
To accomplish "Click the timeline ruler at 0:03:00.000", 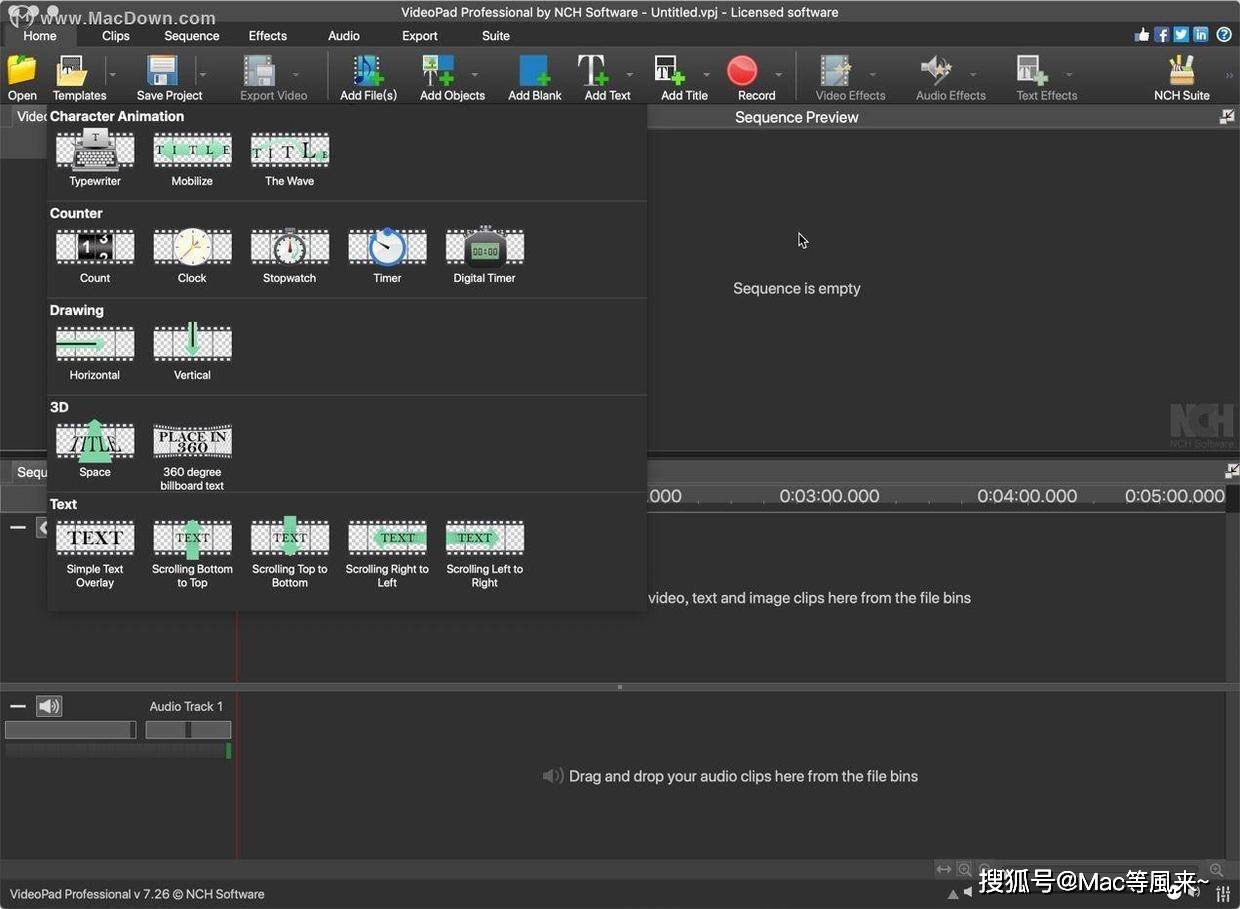I will click(x=829, y=496).
